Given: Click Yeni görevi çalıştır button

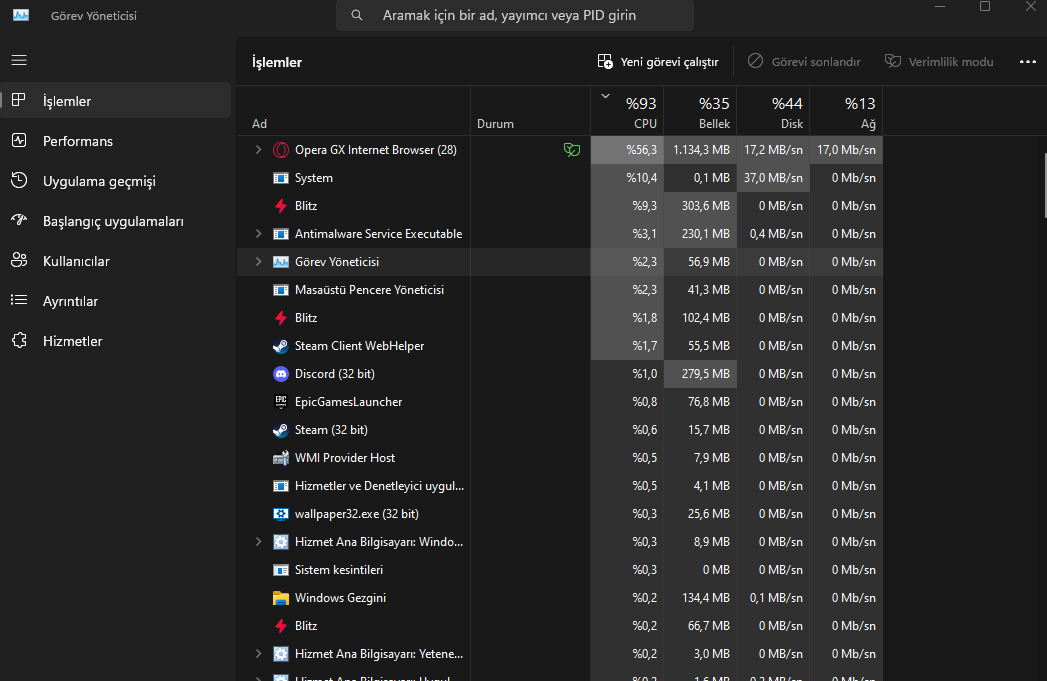Looking at the screenshot, I should [x=658, y=62].
